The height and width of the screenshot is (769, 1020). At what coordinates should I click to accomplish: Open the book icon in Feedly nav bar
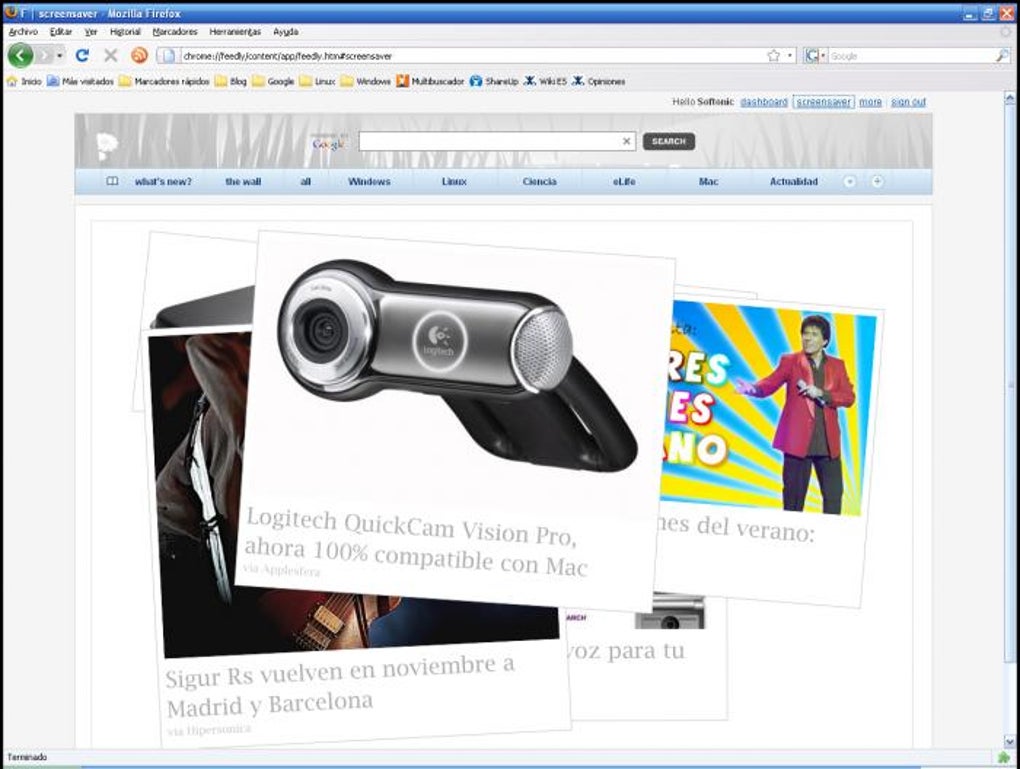click(113, 182)
